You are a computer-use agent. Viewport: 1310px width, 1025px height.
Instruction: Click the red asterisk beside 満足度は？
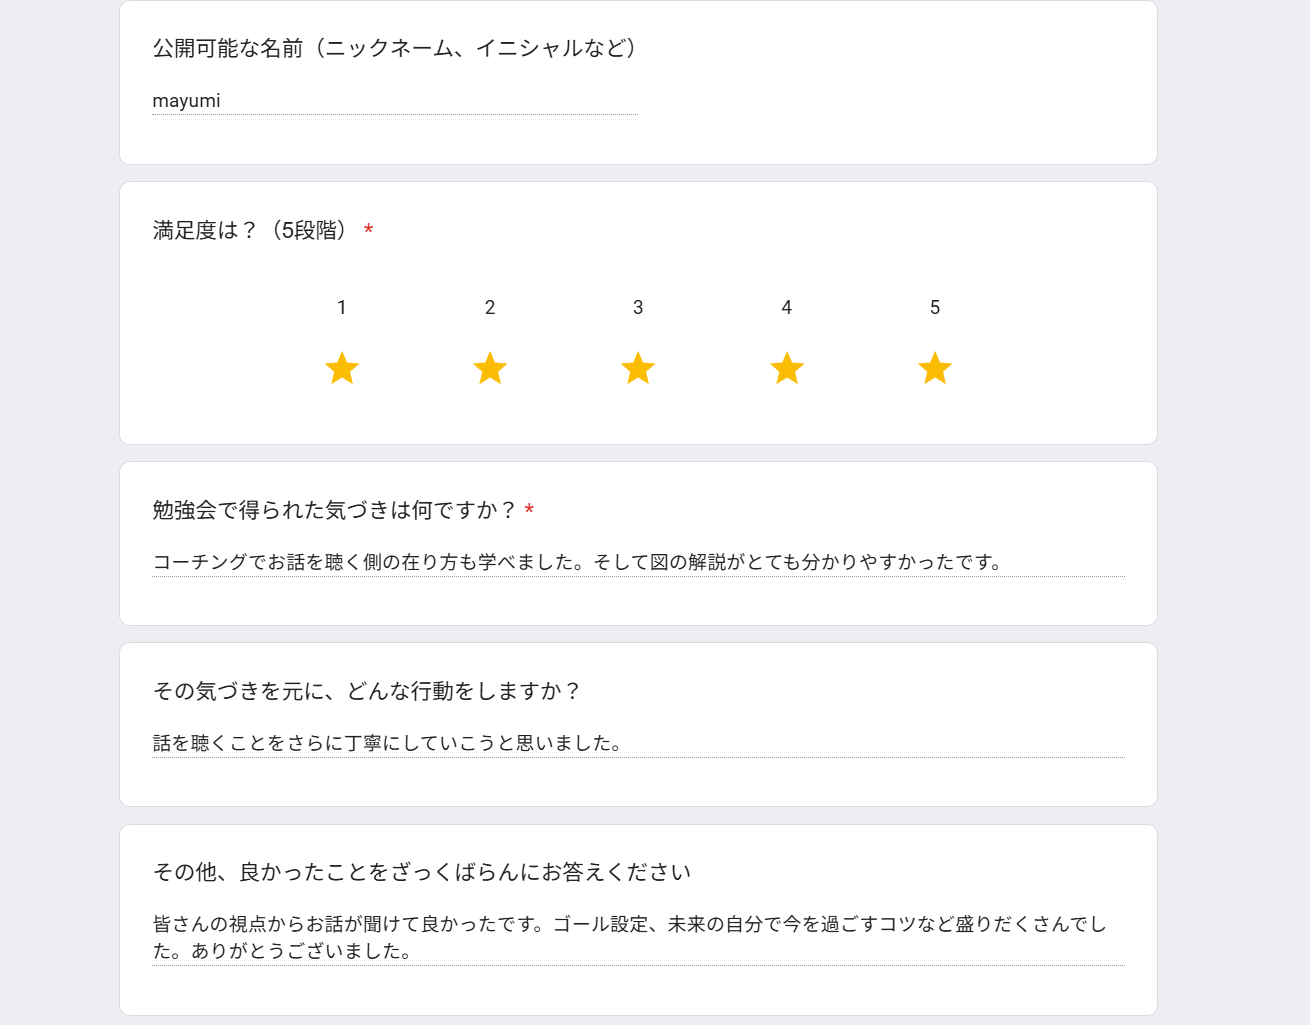pos(369,230)
